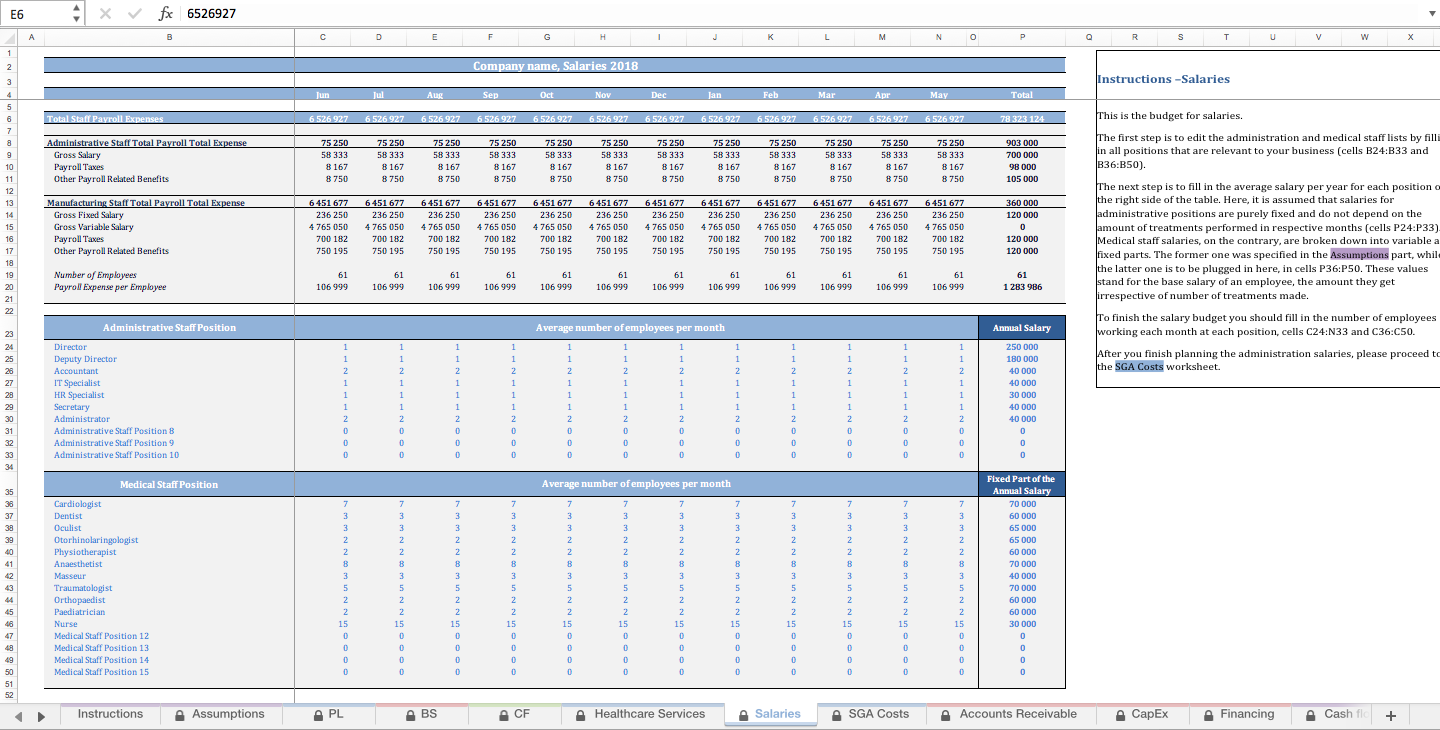Switch to Healthcare Services sheet tab
This screenshot has height=730, width=1440.
[x=640, y=714]
